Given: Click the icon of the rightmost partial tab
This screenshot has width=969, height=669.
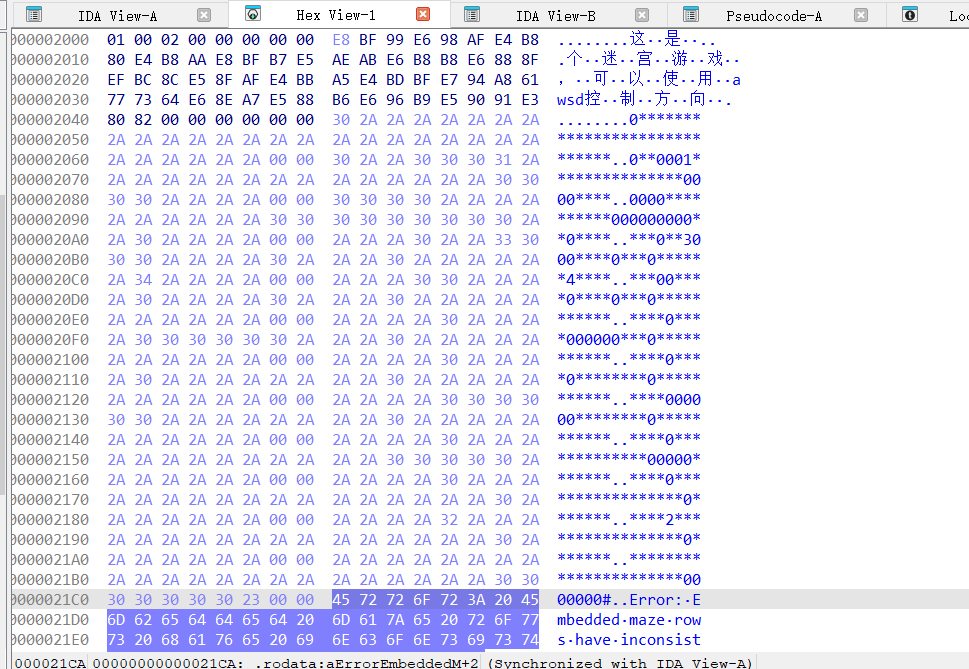Looking at the screenshot, I should click(x=910, y=15).
